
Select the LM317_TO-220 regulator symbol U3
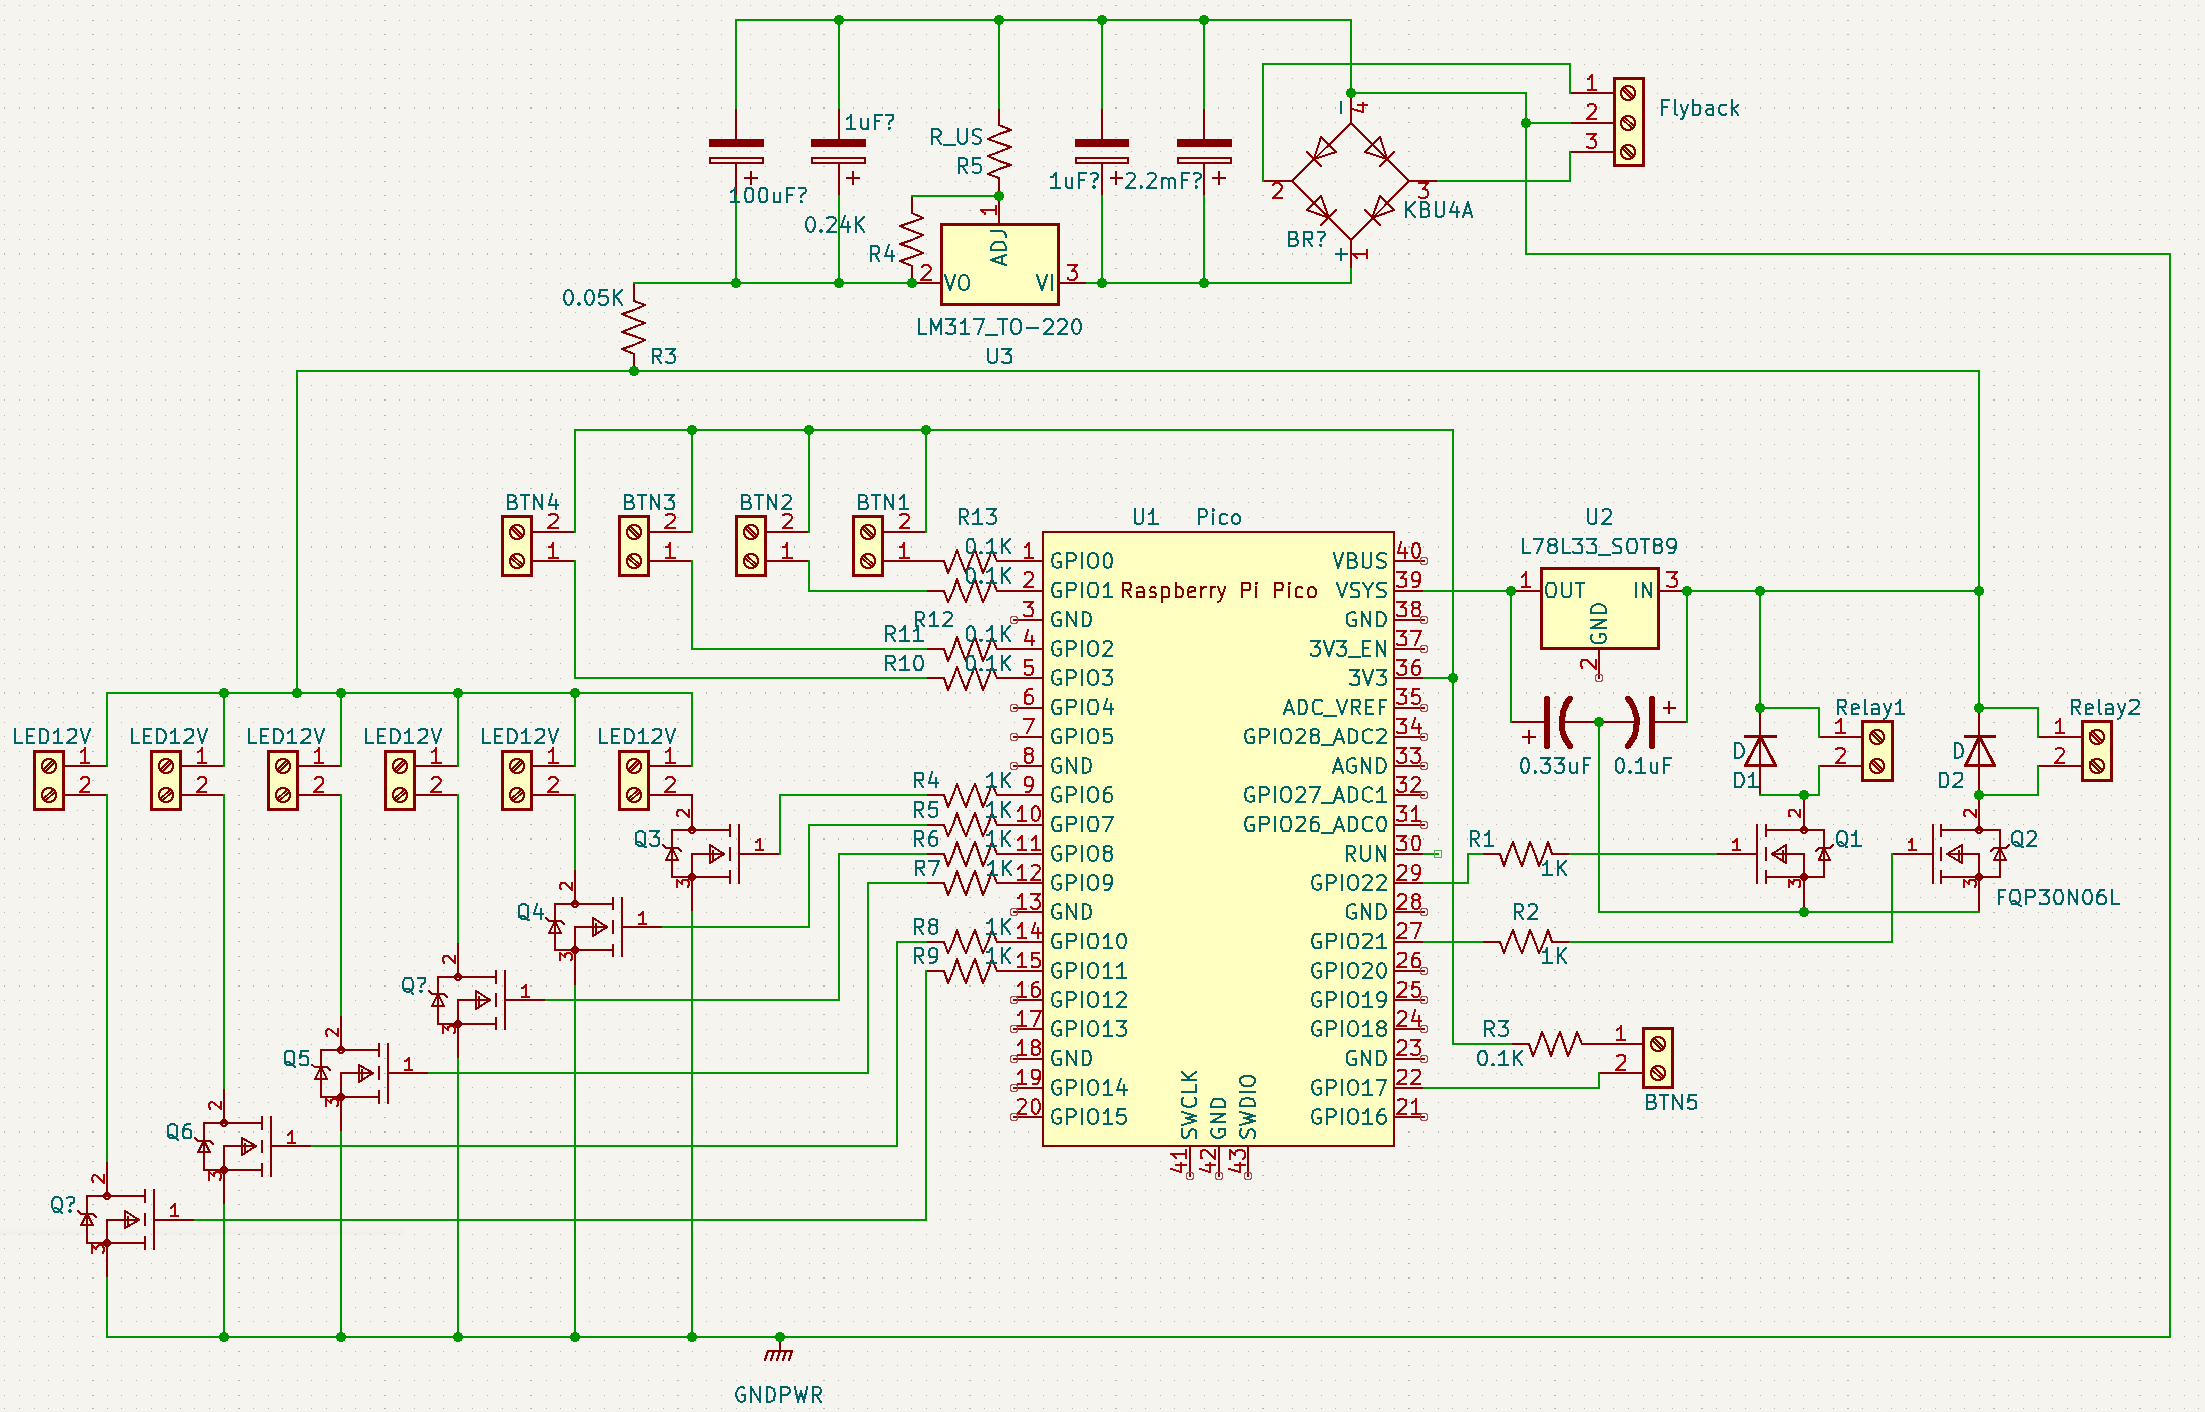pyautogui.click(x=999, y=264)
